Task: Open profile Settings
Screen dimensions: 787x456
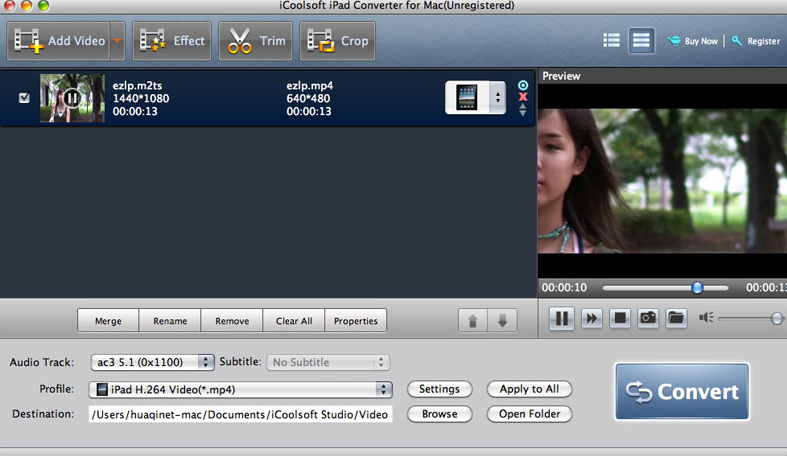Action: [439, 389]
